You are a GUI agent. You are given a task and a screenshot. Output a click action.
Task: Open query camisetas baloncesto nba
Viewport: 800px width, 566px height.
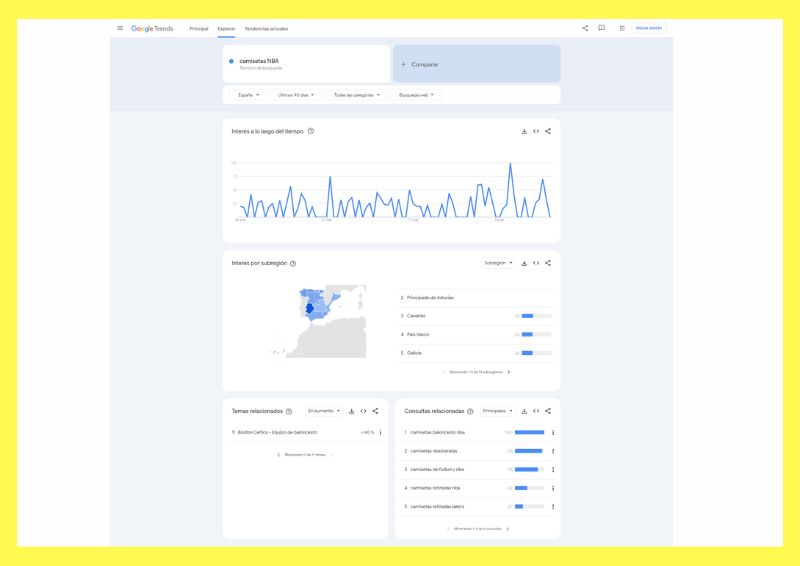[x=437, y=432]
